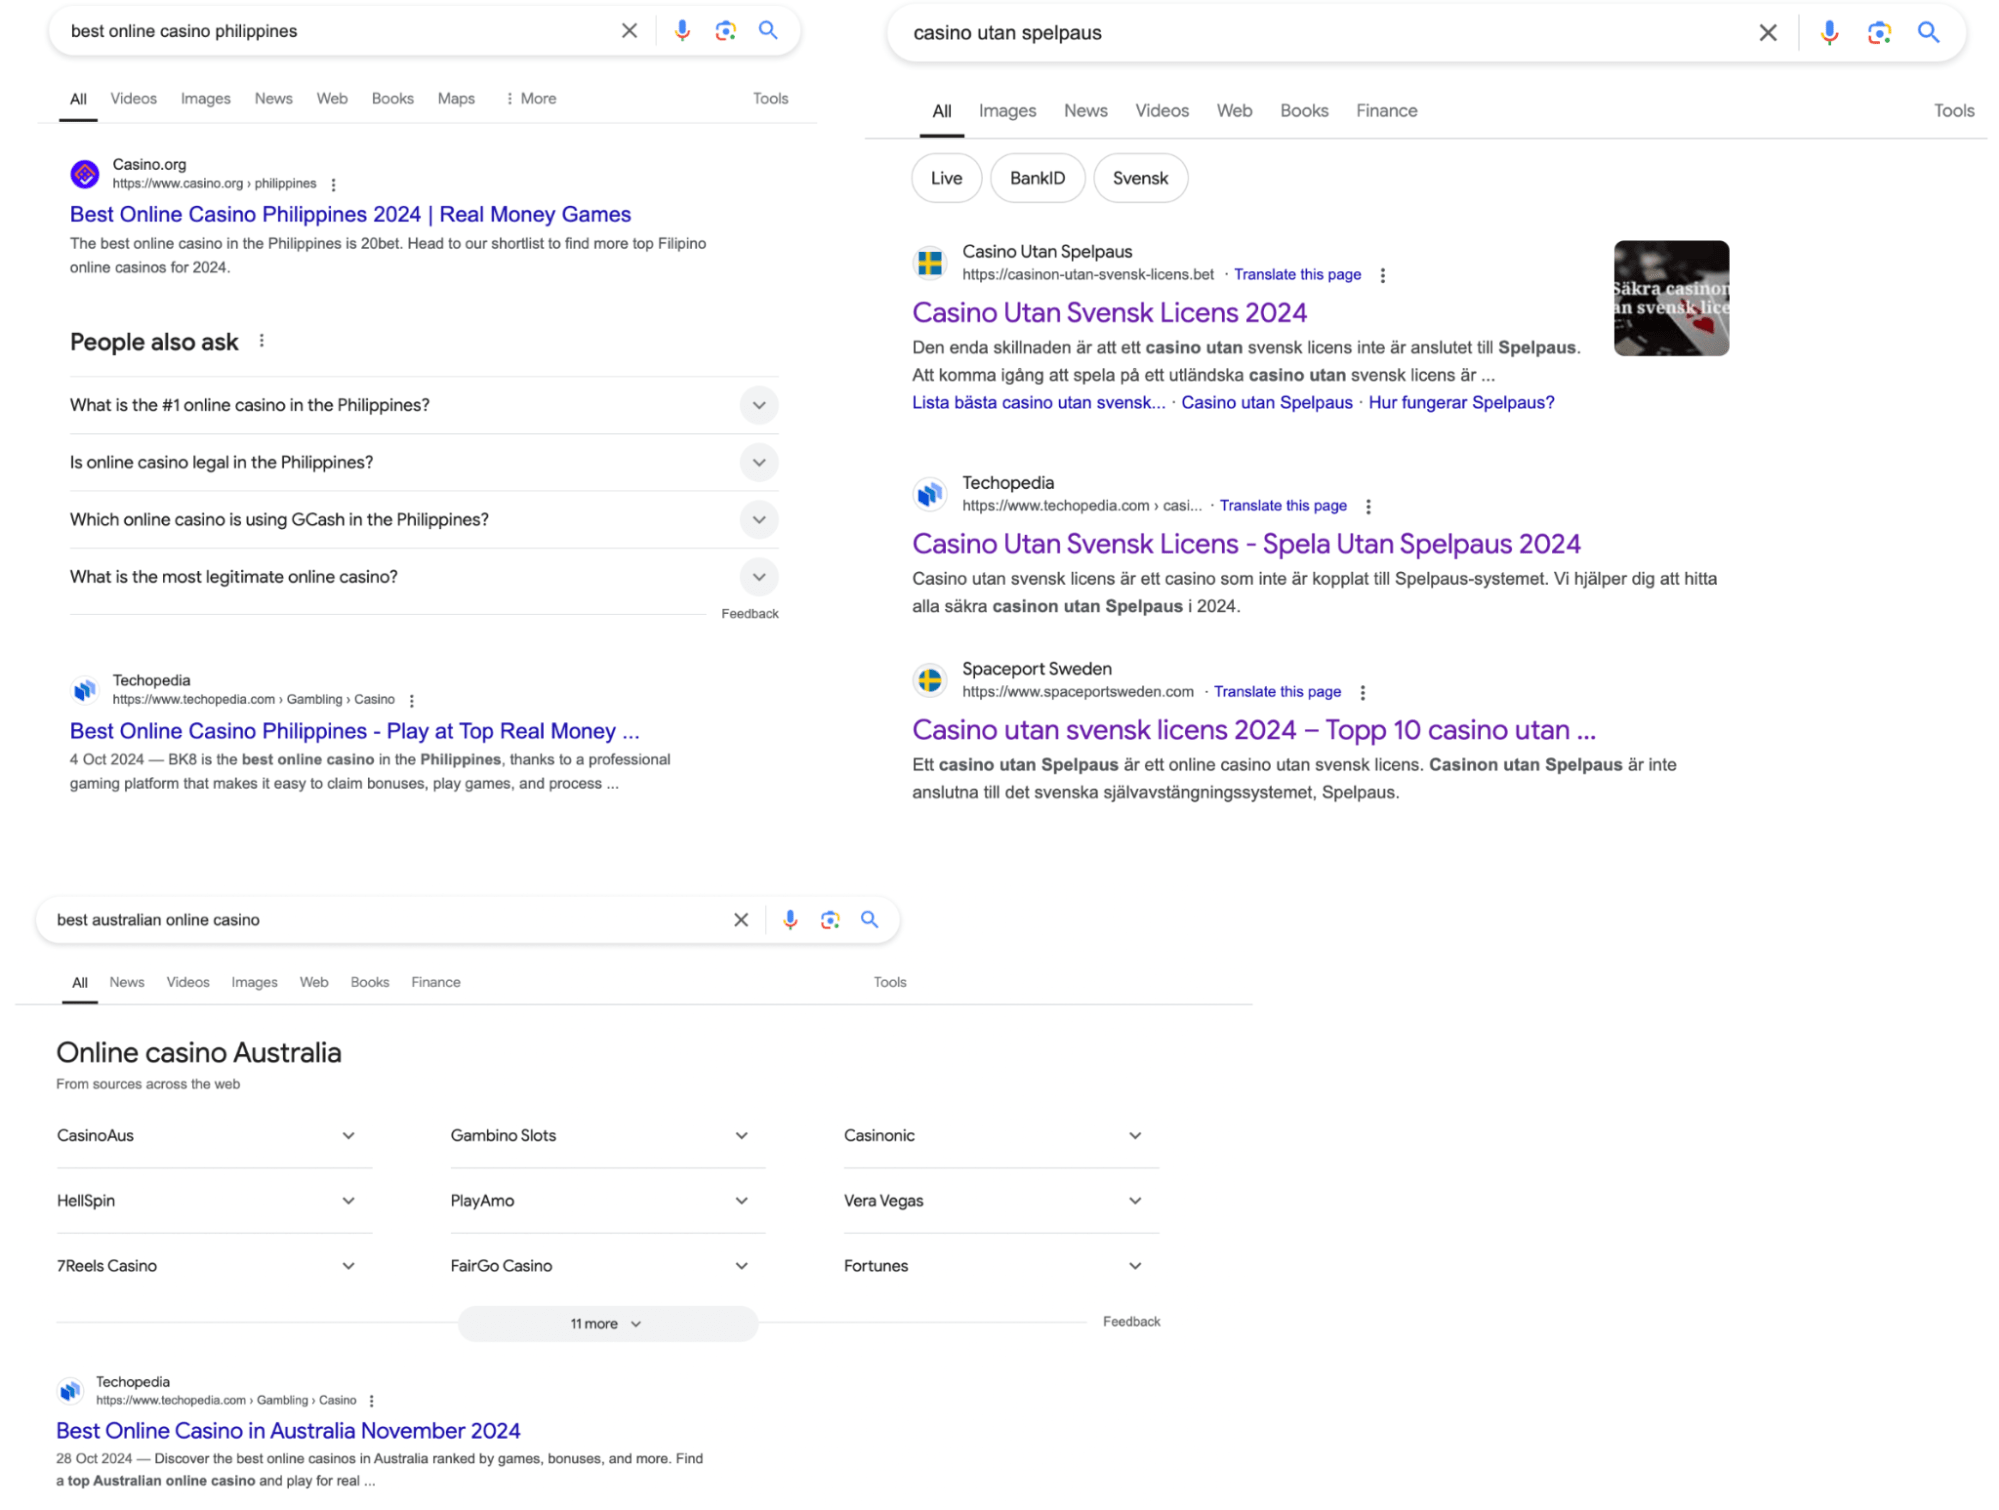Click microphone icon in spelpaus search bar
The width and height of the screenshot is (1999, 1510).
(1828, 33)
